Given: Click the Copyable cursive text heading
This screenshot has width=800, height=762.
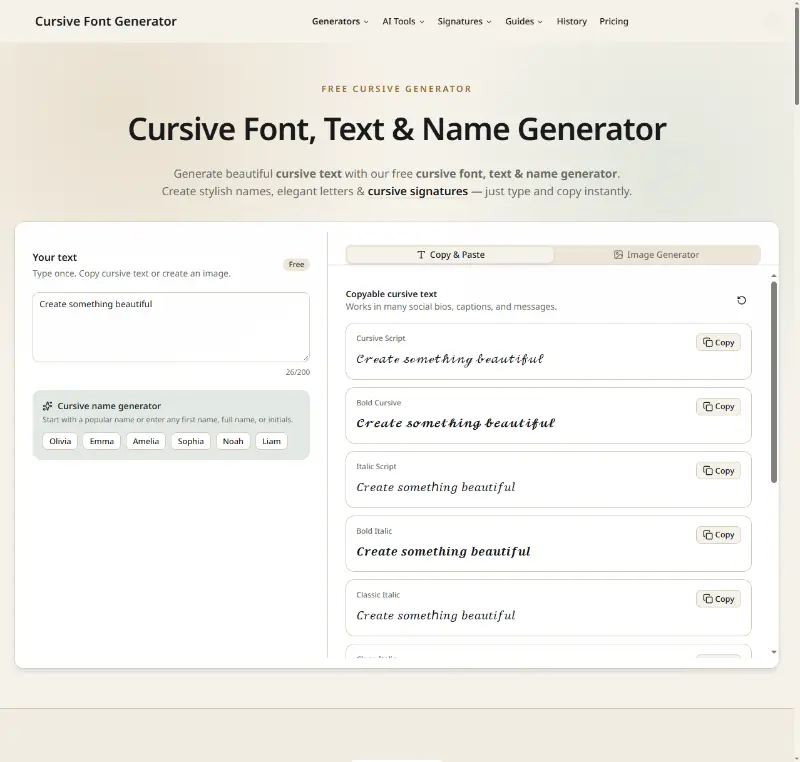Looking at the screenshot, I should click(x=391, y=294).
